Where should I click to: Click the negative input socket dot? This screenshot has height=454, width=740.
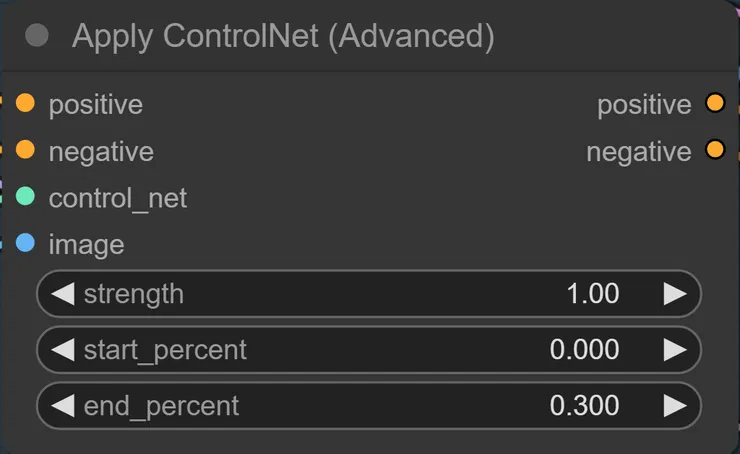pos(25,150)
